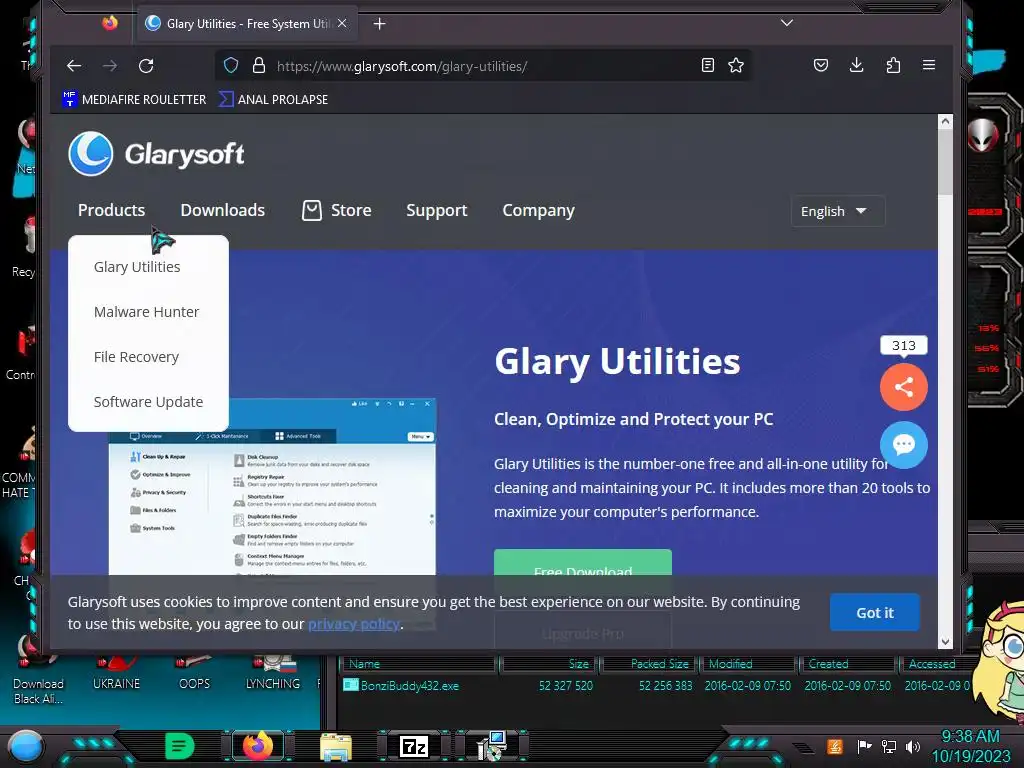Save page to Pocket

(821, 65)
